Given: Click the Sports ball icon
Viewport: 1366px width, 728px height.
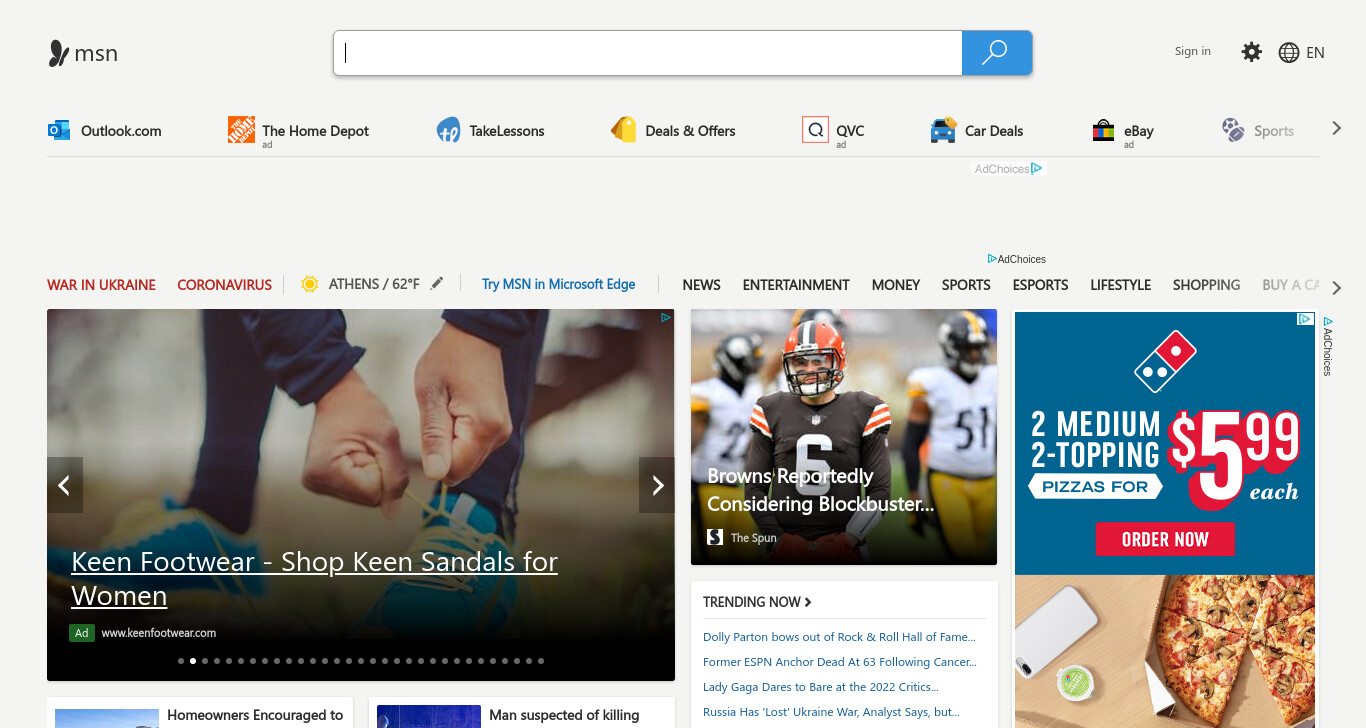Looking at the screenshot, I should point(1233,130).
